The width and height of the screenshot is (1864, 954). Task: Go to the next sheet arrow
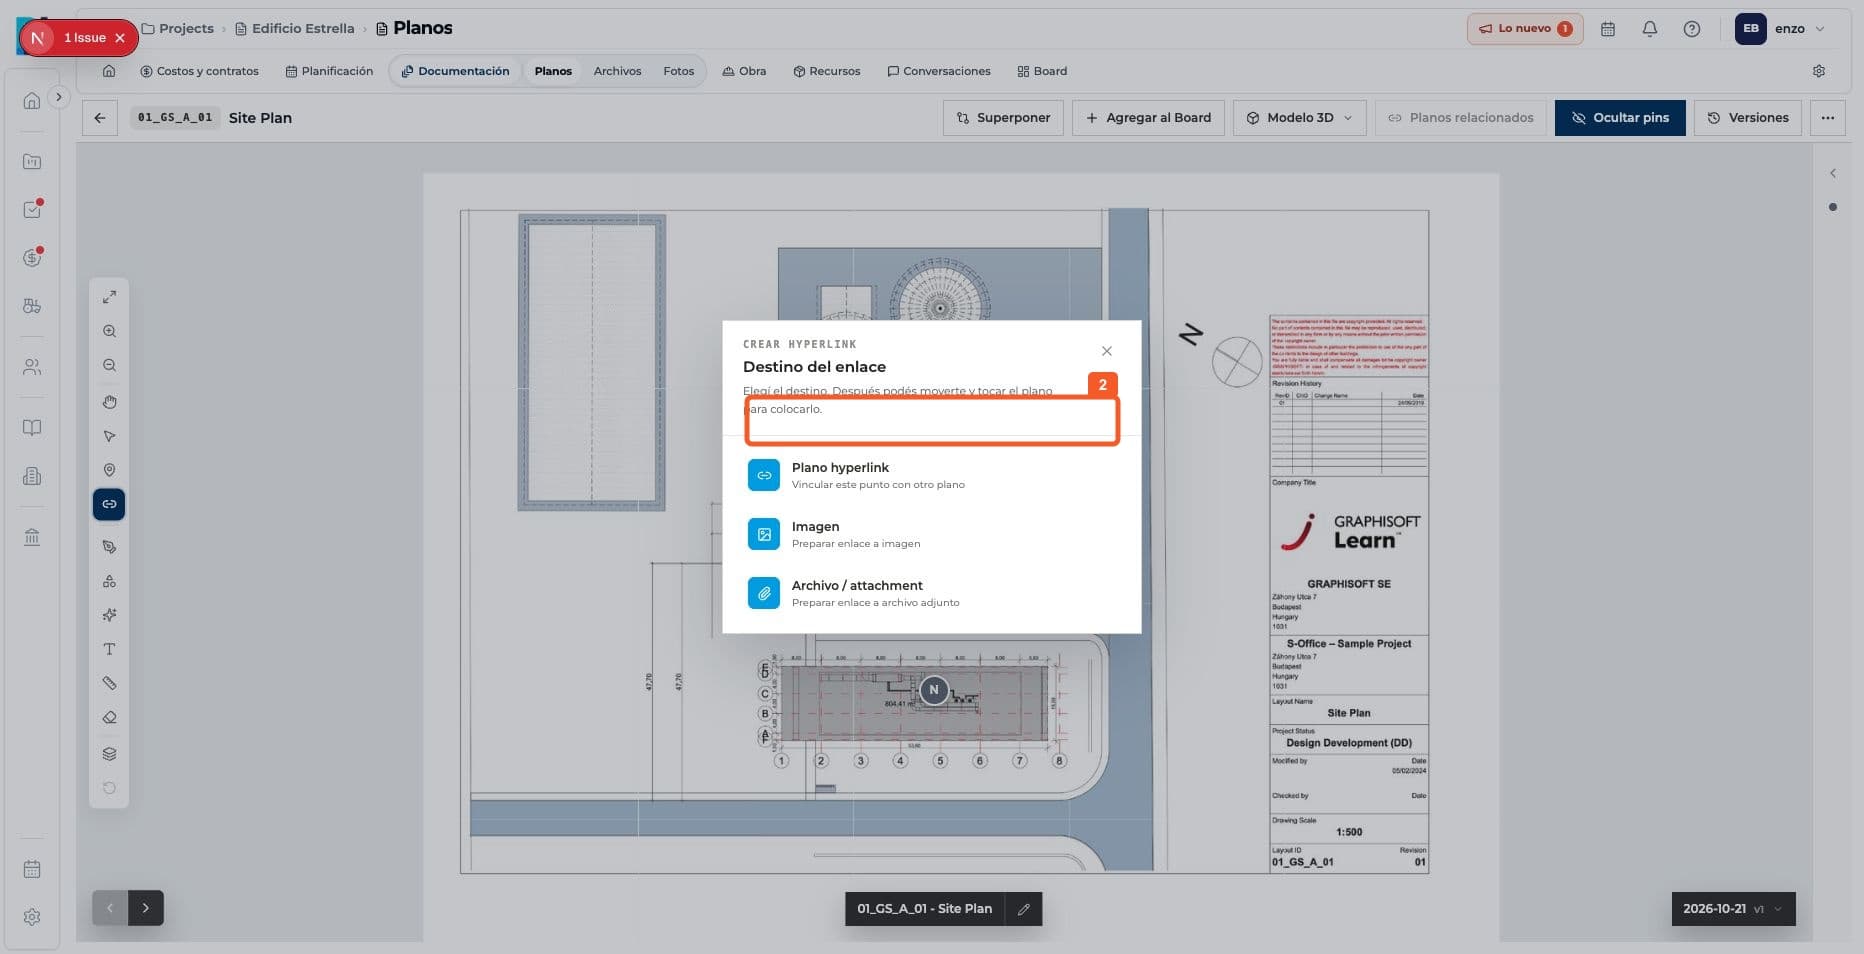click(x=146, y=908)
